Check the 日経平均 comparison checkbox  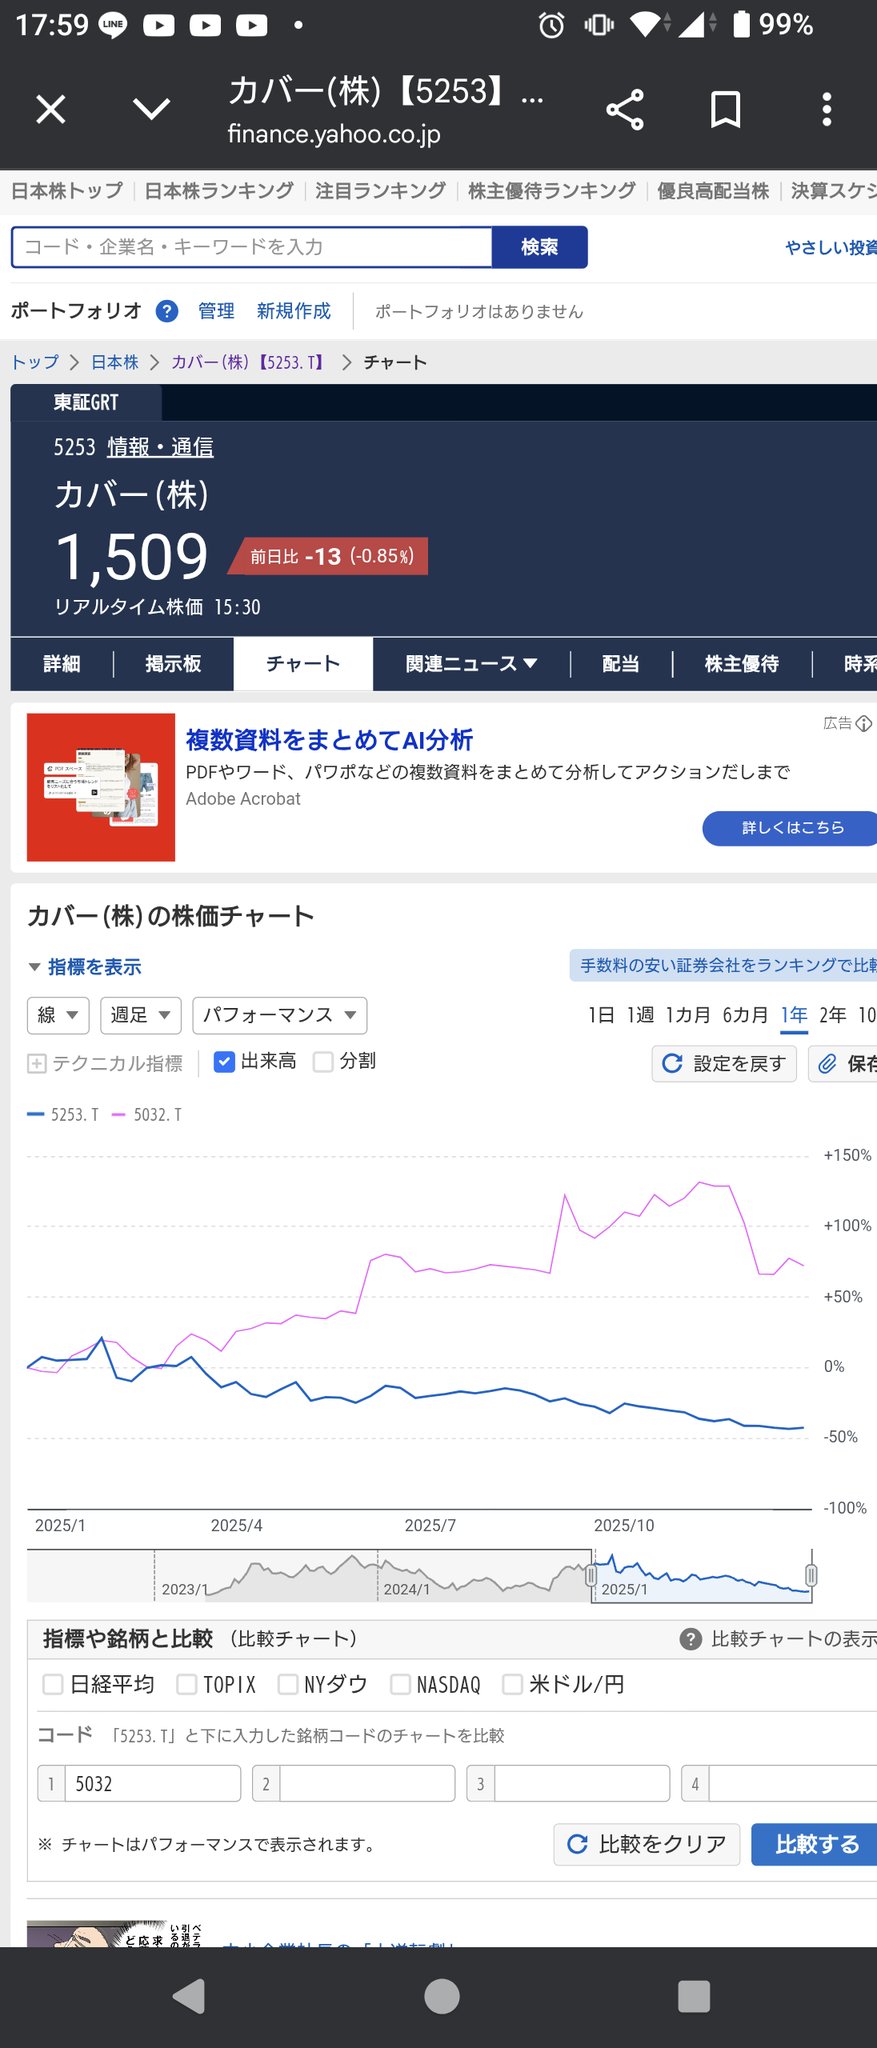53,1685
